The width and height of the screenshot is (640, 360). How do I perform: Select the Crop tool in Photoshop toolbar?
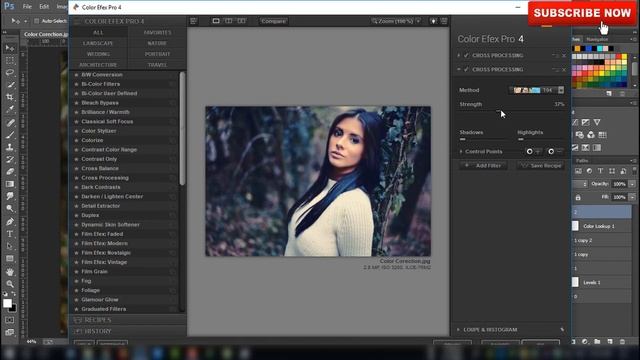pos(10,97)
